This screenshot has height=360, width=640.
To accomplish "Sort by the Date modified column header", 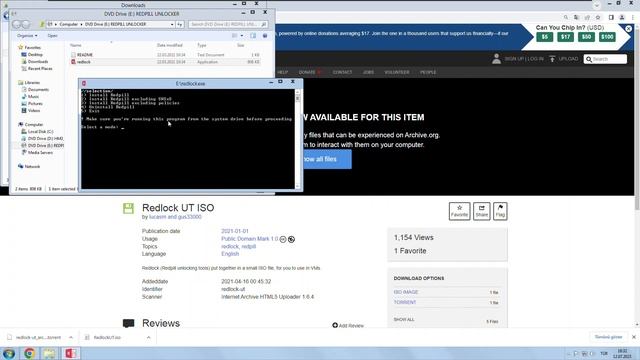I will 170,45.
